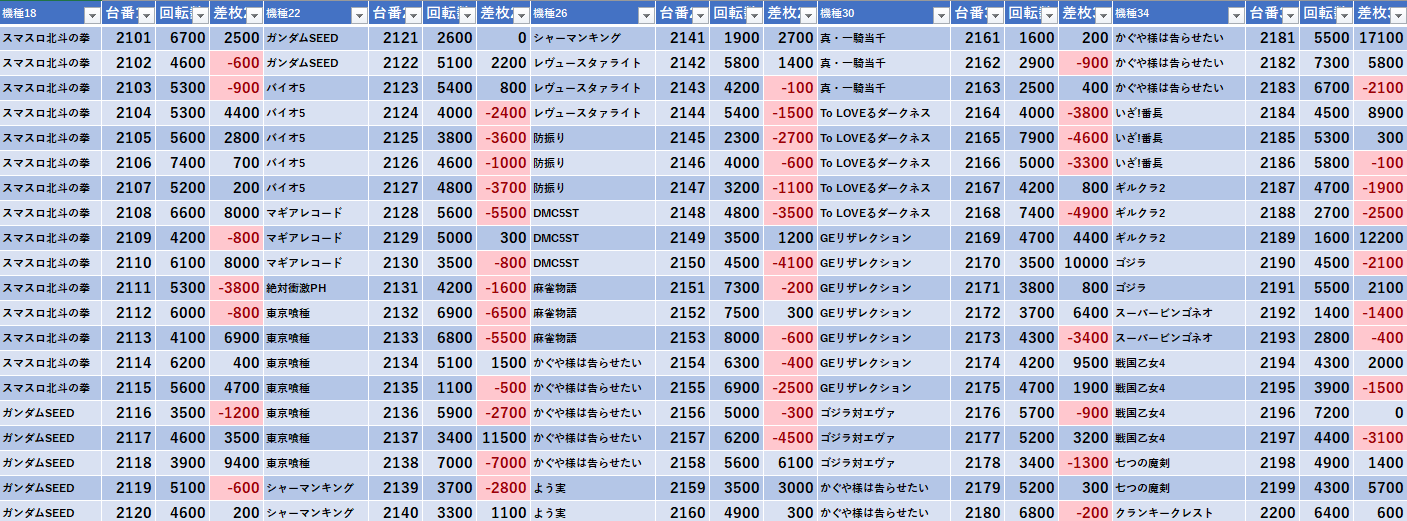Viewport: 1407px width, 521px height.
Task: Click よう実 cell in row 2159
Action: [x=593, y=488]
